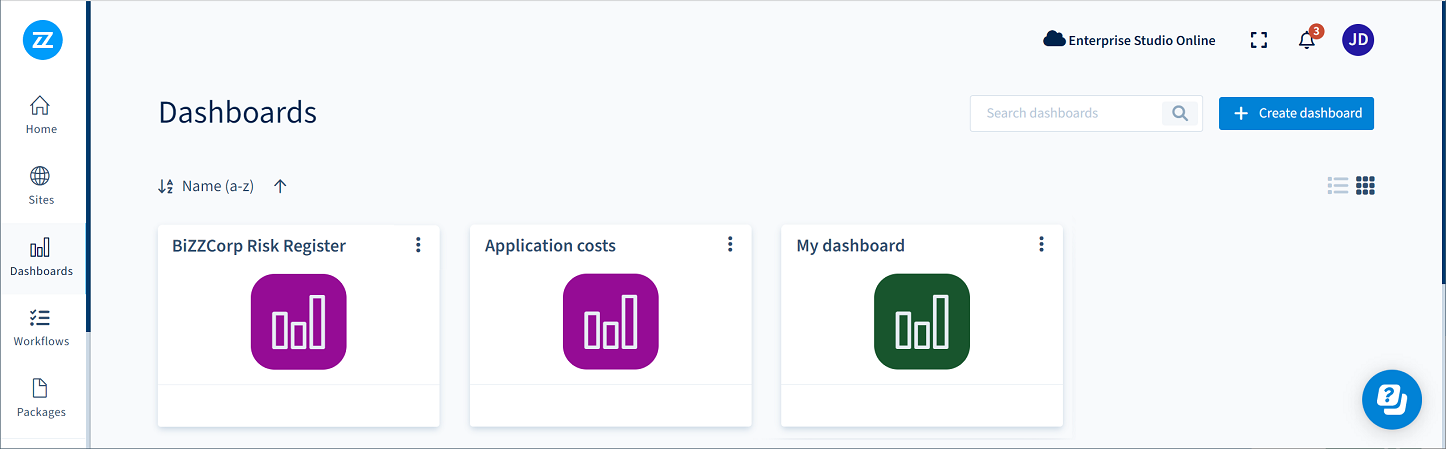The height and width of the screenshot is (449, 1446).
Task: Click the BiZZdesign logo in the sidebar
Action: (x=42, y=40)
